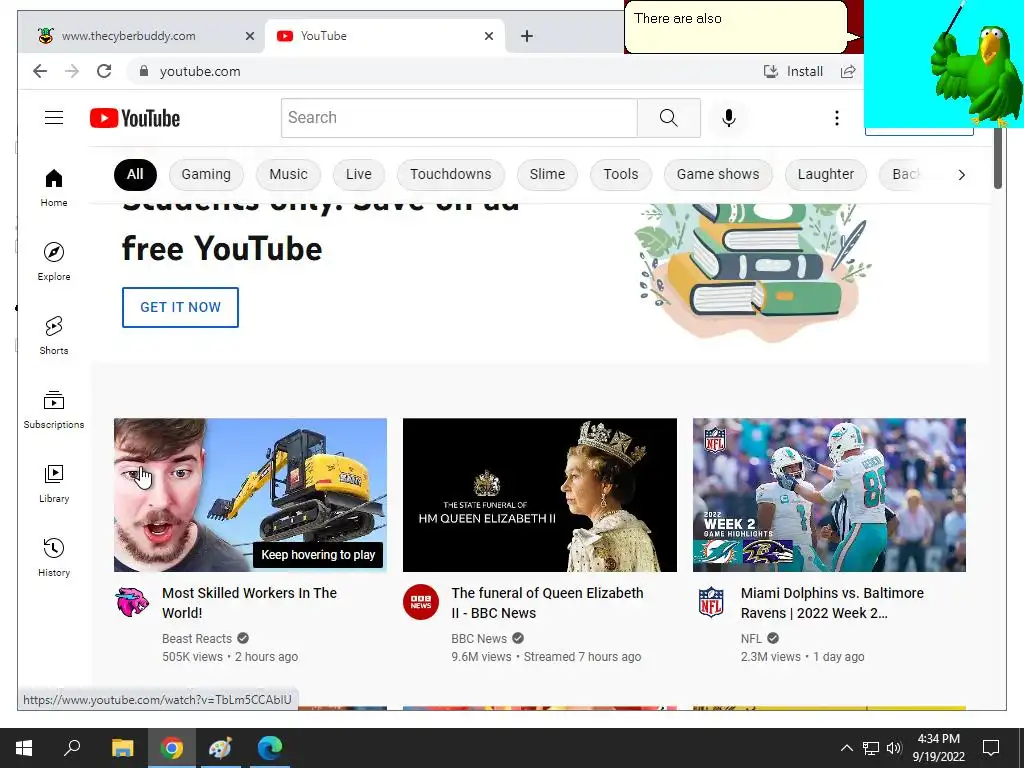Image resolution: width=1024 pixels, height=768 pixels.
Task: Select the Laughter filter chip
Action: tap(825, 174)
